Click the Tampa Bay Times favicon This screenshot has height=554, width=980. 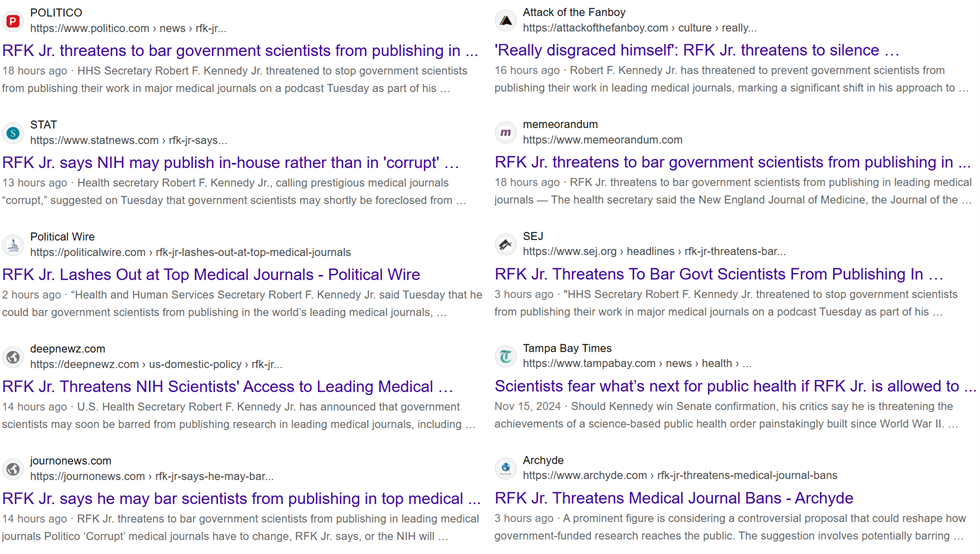[x=505, y=356]
